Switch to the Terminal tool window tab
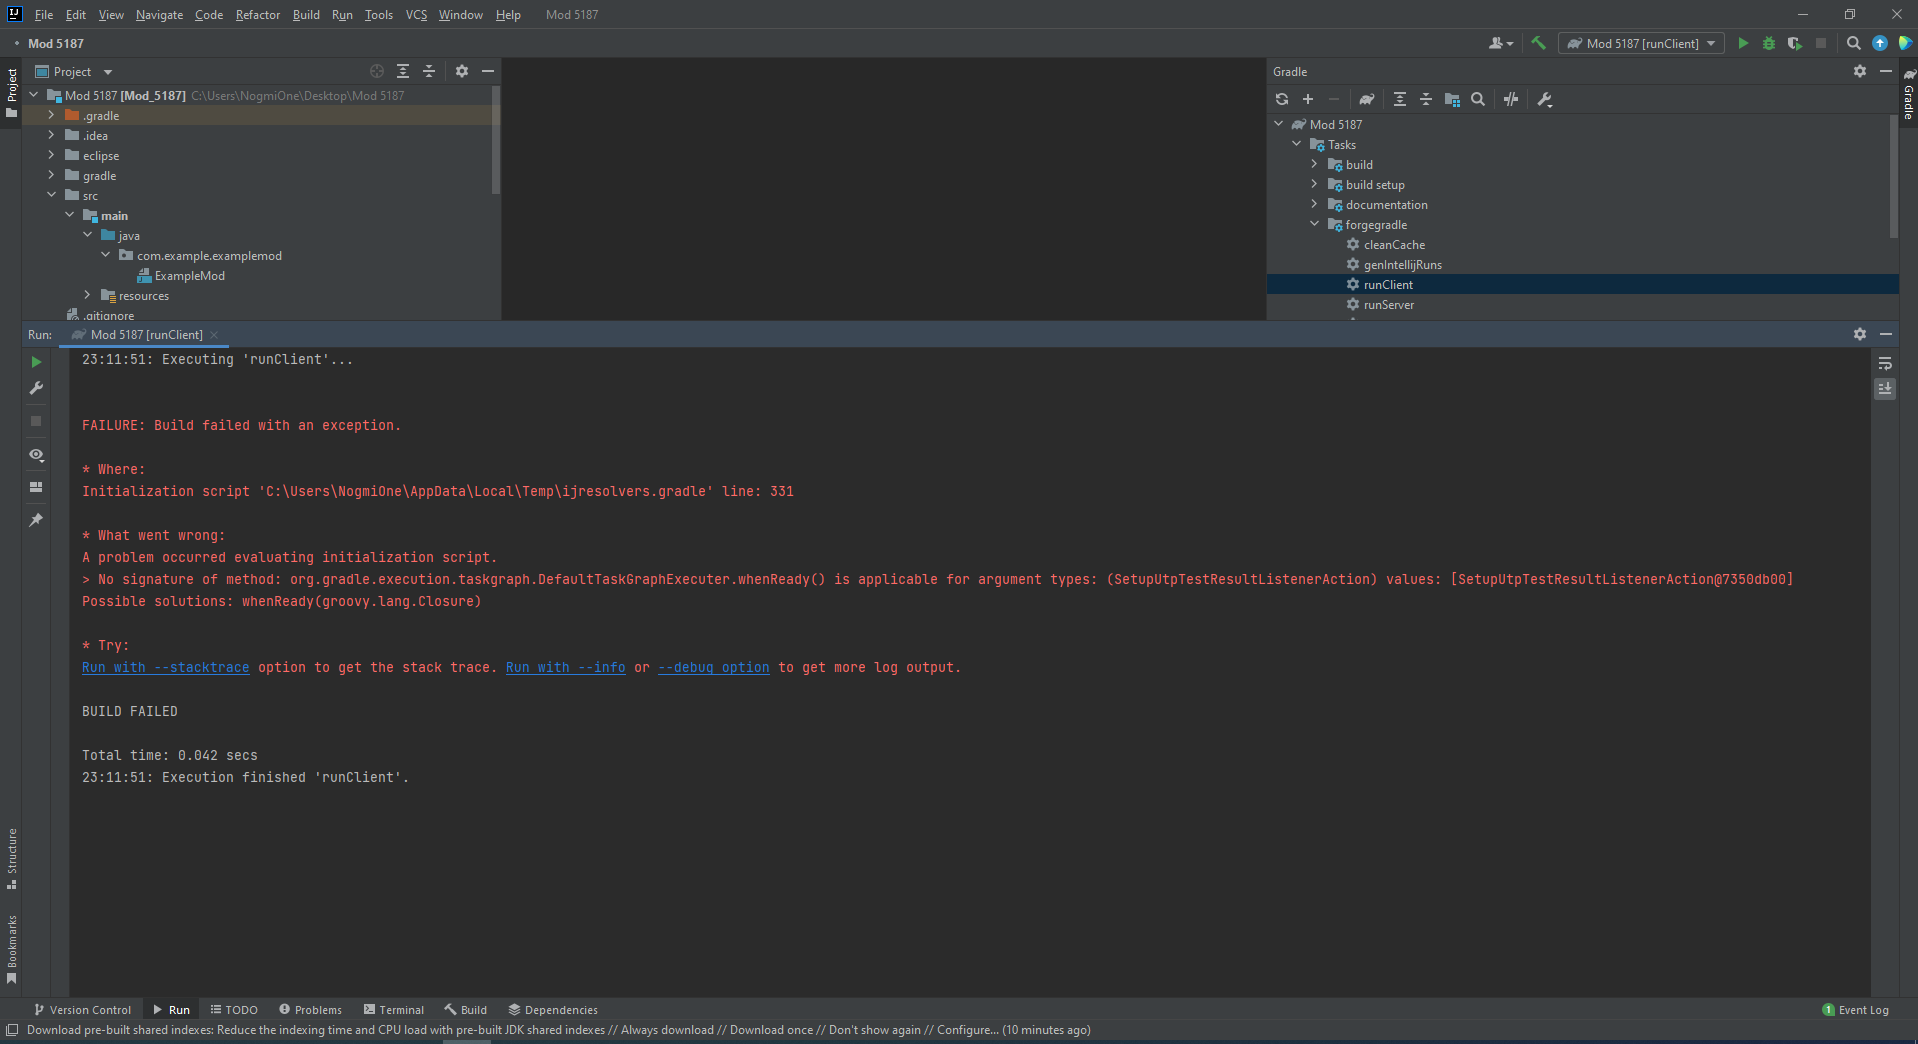This screenshot has width=1918, height=1044. tap(394, 1010)
